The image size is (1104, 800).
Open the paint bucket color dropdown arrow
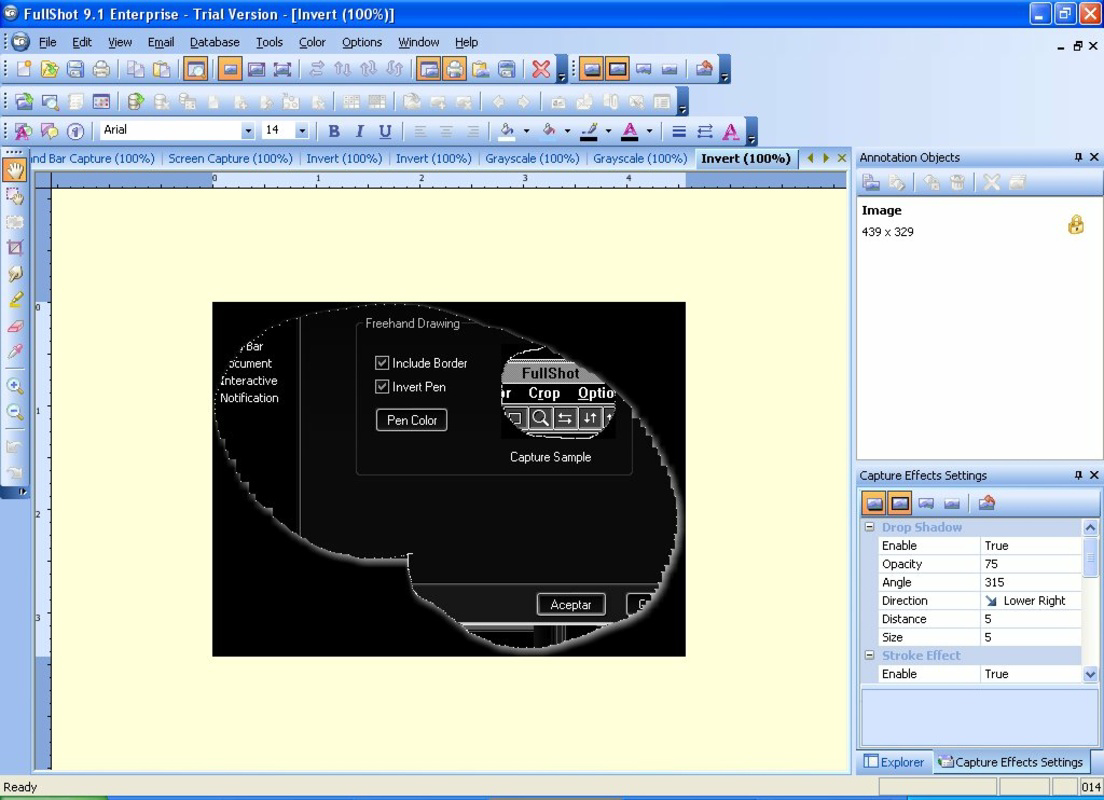pos(567,130)
